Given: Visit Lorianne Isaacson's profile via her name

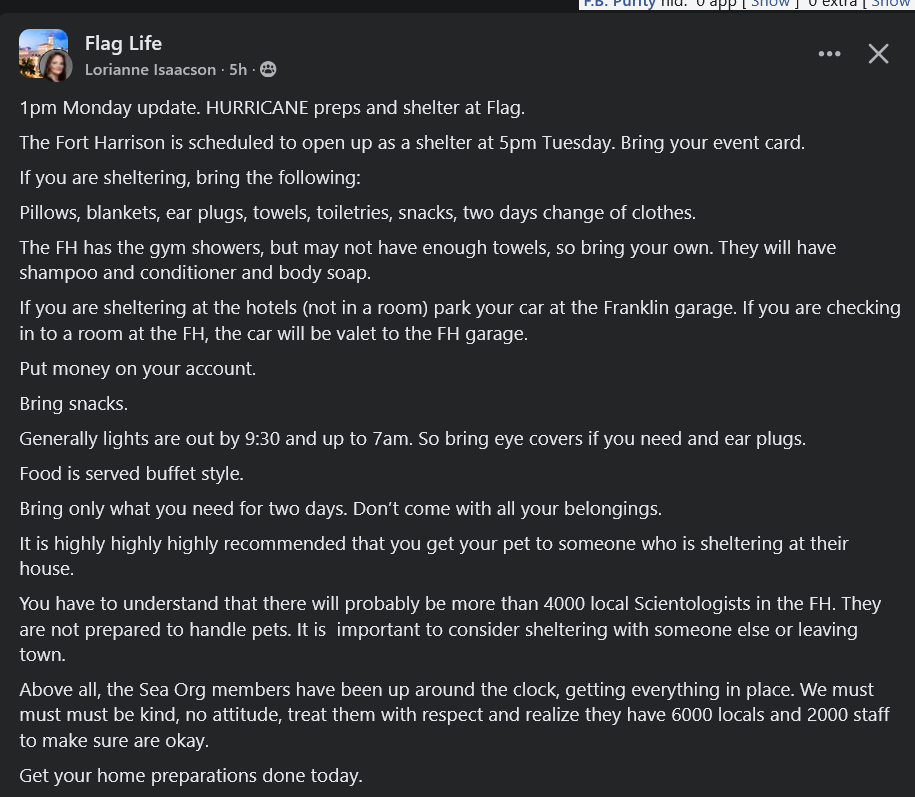Looking at the screenshot, I should (150, 69).
